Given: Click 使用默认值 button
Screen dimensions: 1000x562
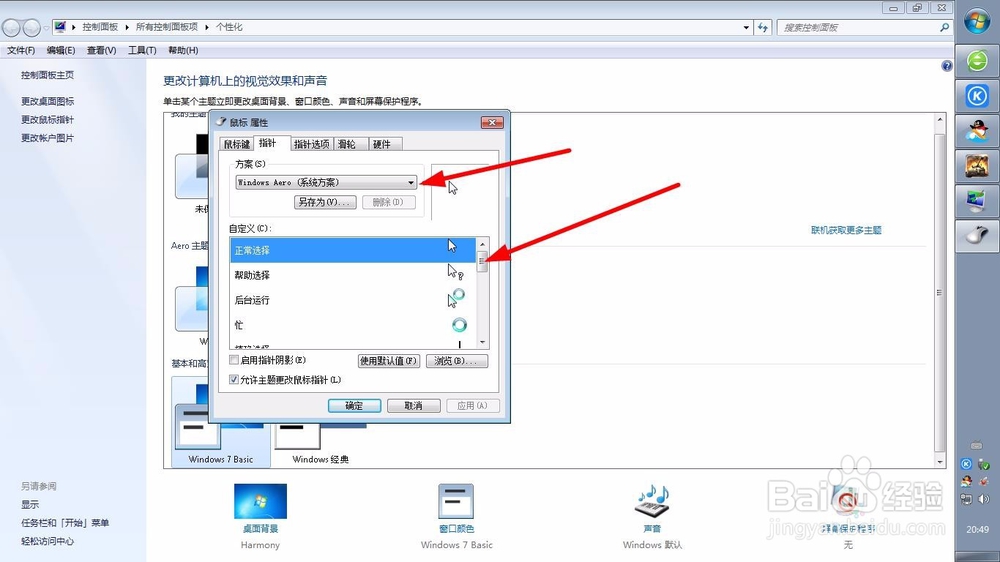Looking at the screenshot, I should click(x=388, y=361).
